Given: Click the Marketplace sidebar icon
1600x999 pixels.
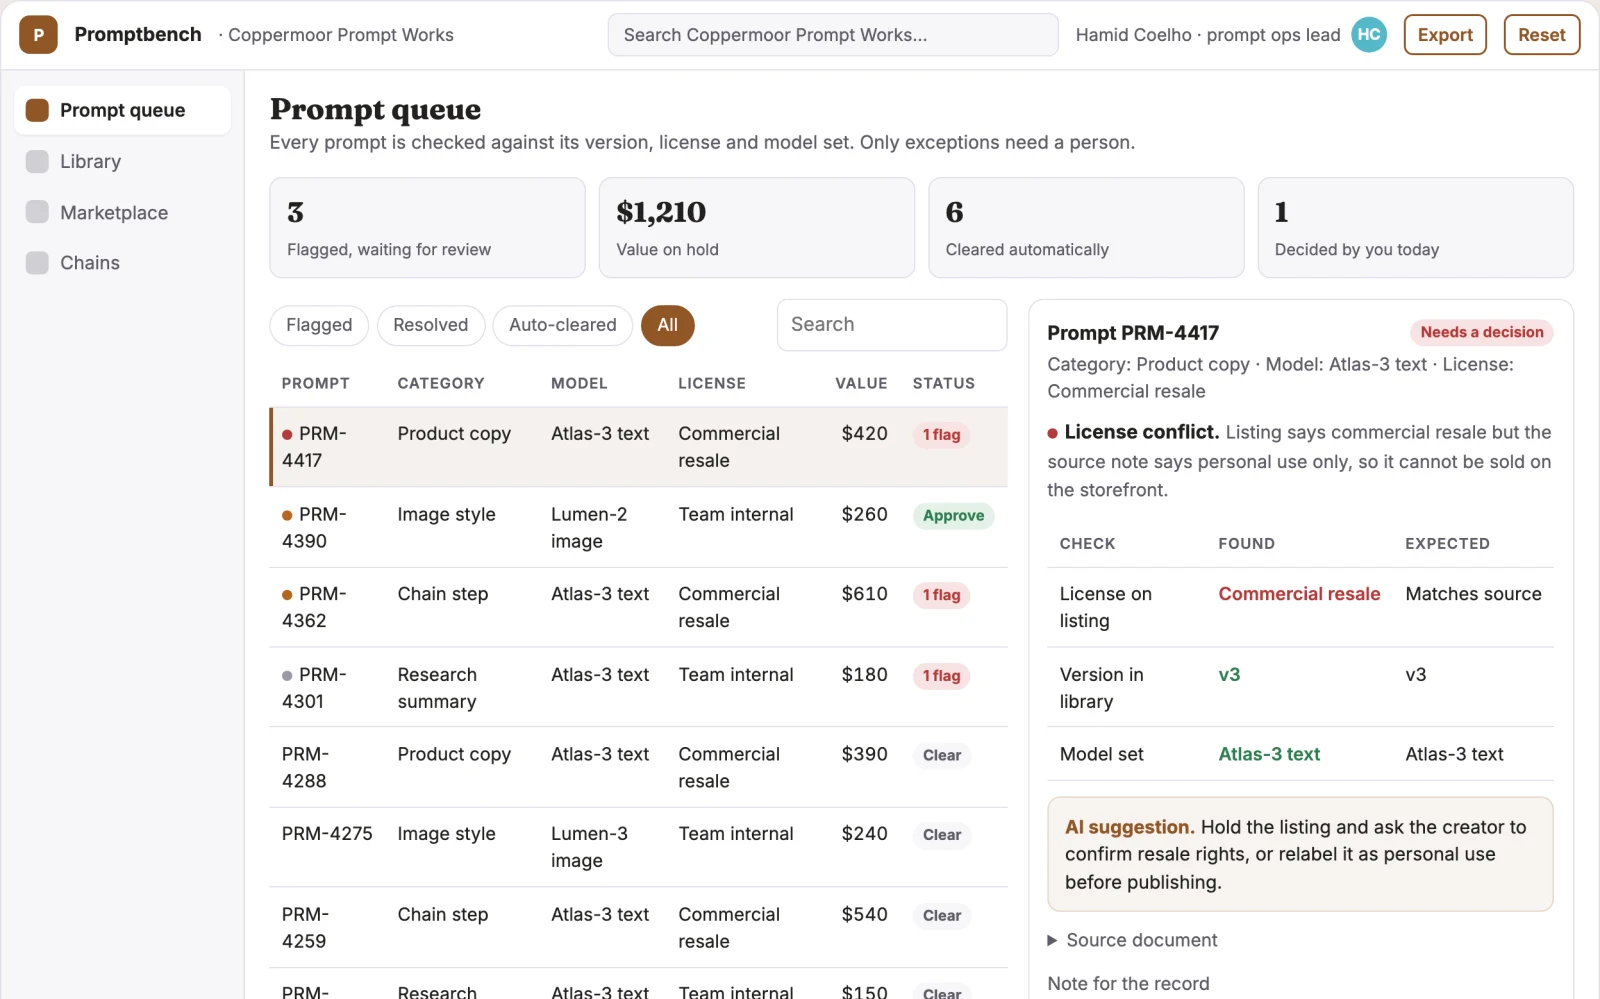Looking at the screenshot, I should 37,212.
